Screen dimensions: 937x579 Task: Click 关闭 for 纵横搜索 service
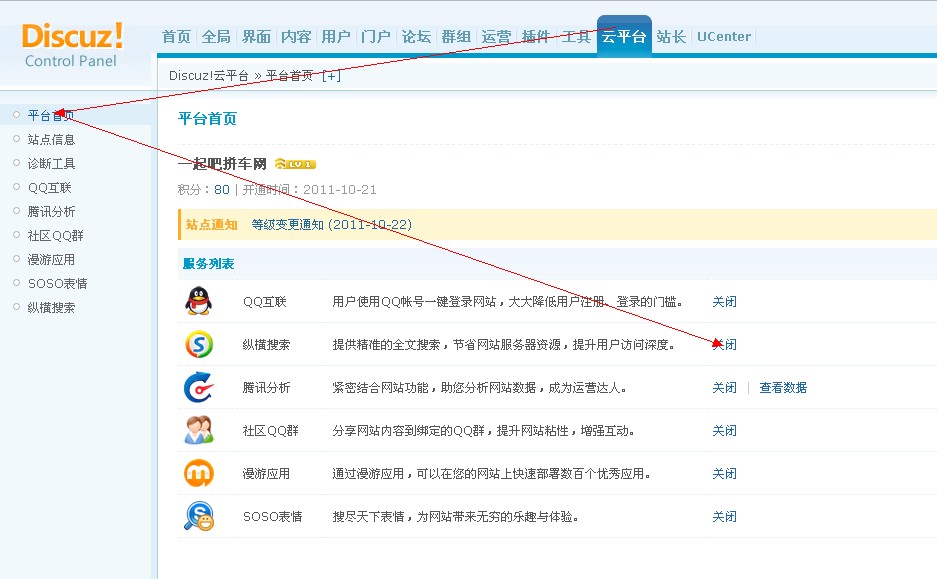724,345
